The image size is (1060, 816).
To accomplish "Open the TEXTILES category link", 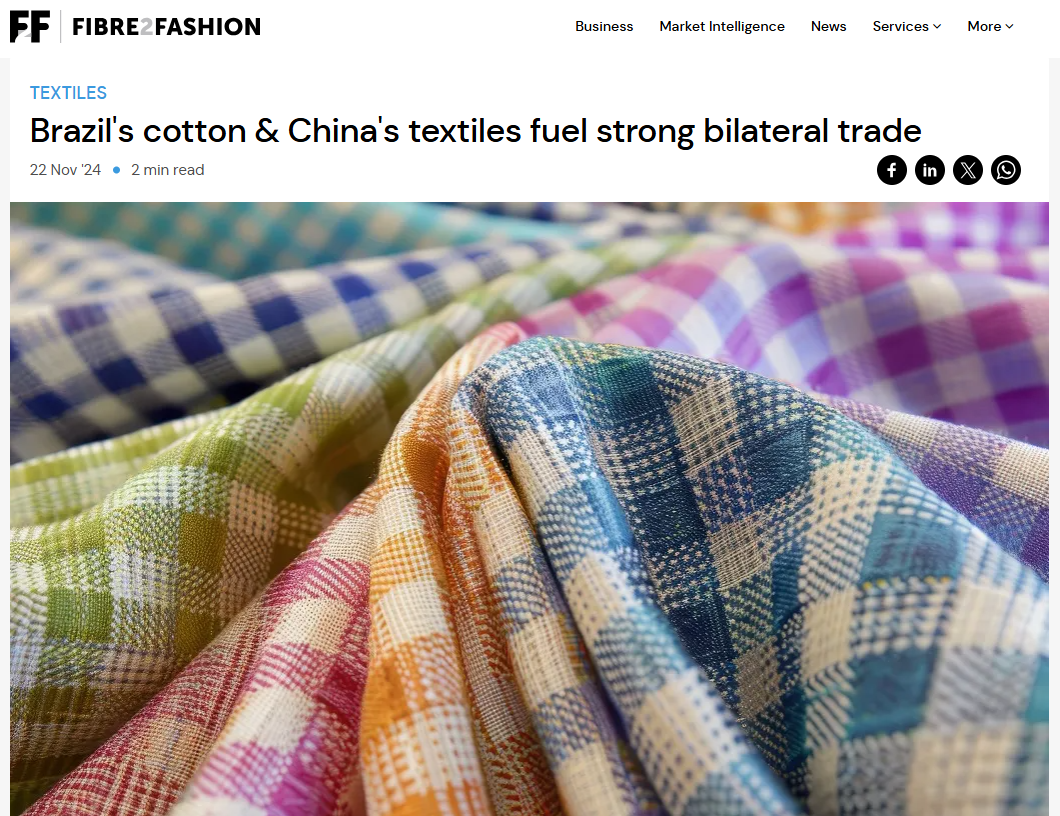I will (68, 93).
